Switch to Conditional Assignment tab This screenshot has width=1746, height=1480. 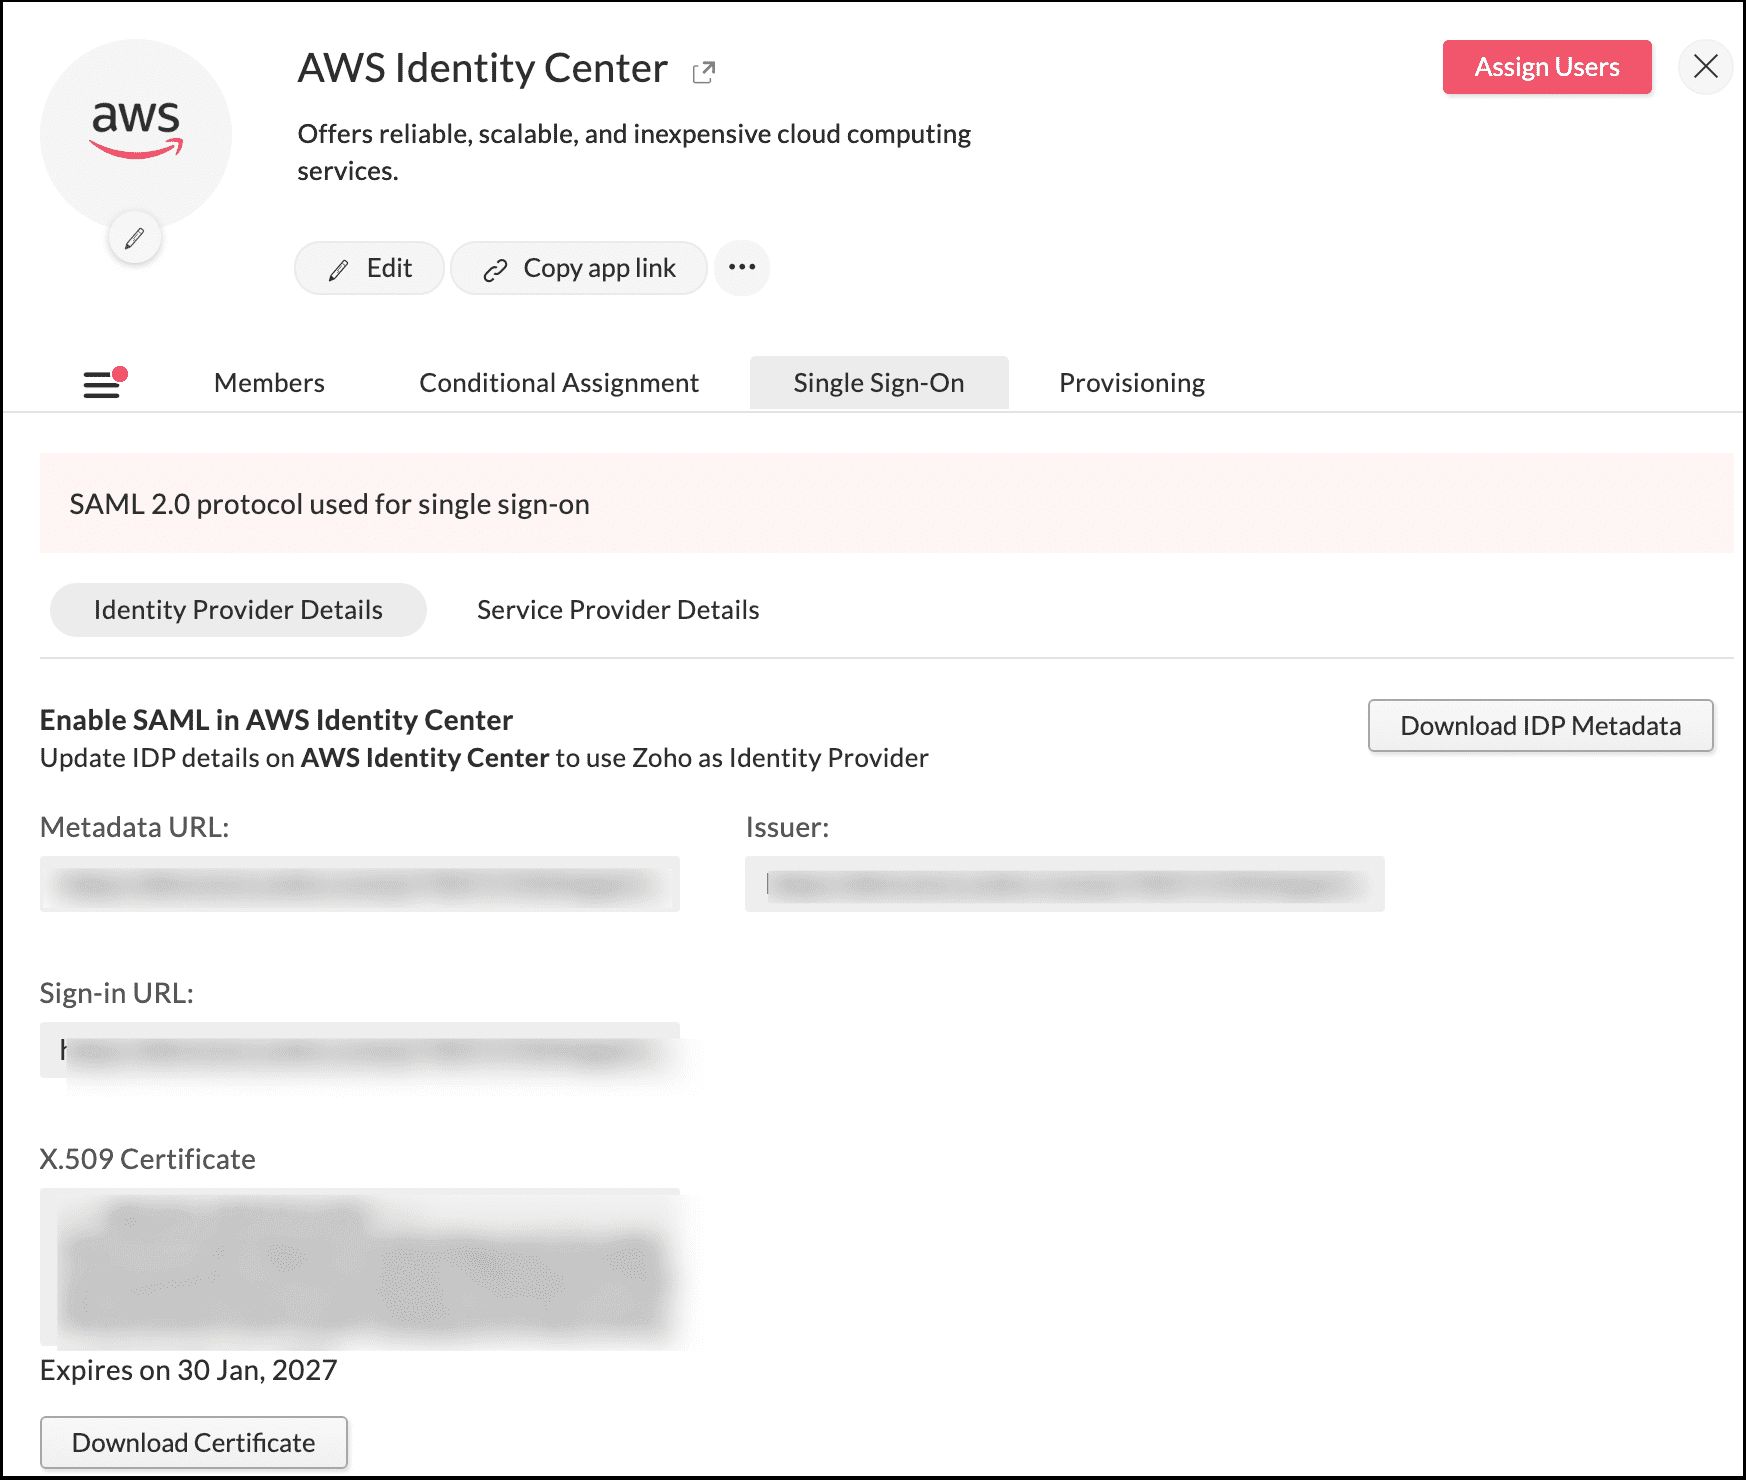(x=558, y=383)
